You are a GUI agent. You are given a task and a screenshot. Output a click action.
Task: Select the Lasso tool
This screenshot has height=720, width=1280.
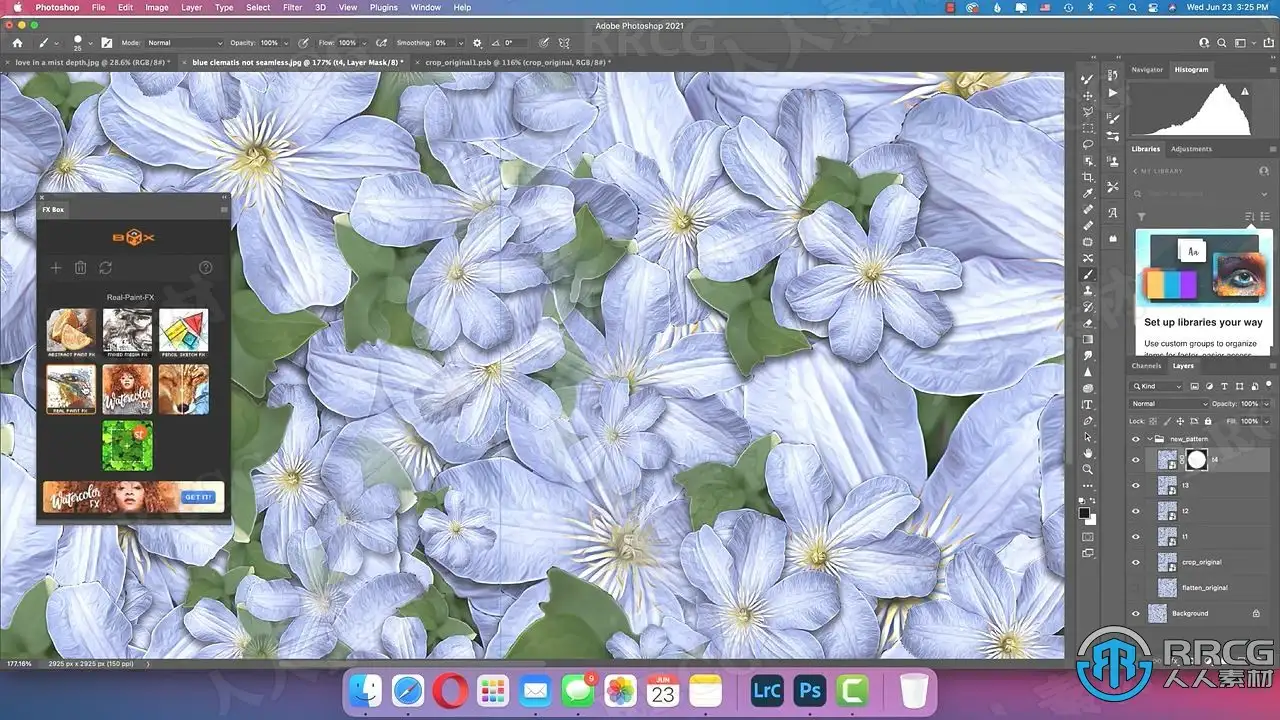[1088, 145]
